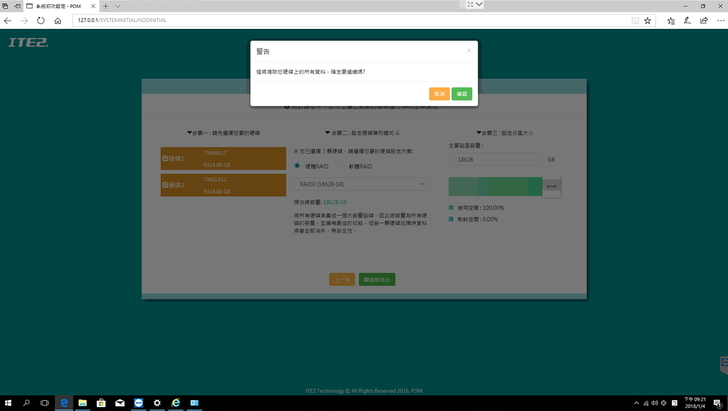The width and height of the screenshot is (728, 411).
Task: Toggle the 硬碟2 disk checkbox
Action: tap(165, 185)
